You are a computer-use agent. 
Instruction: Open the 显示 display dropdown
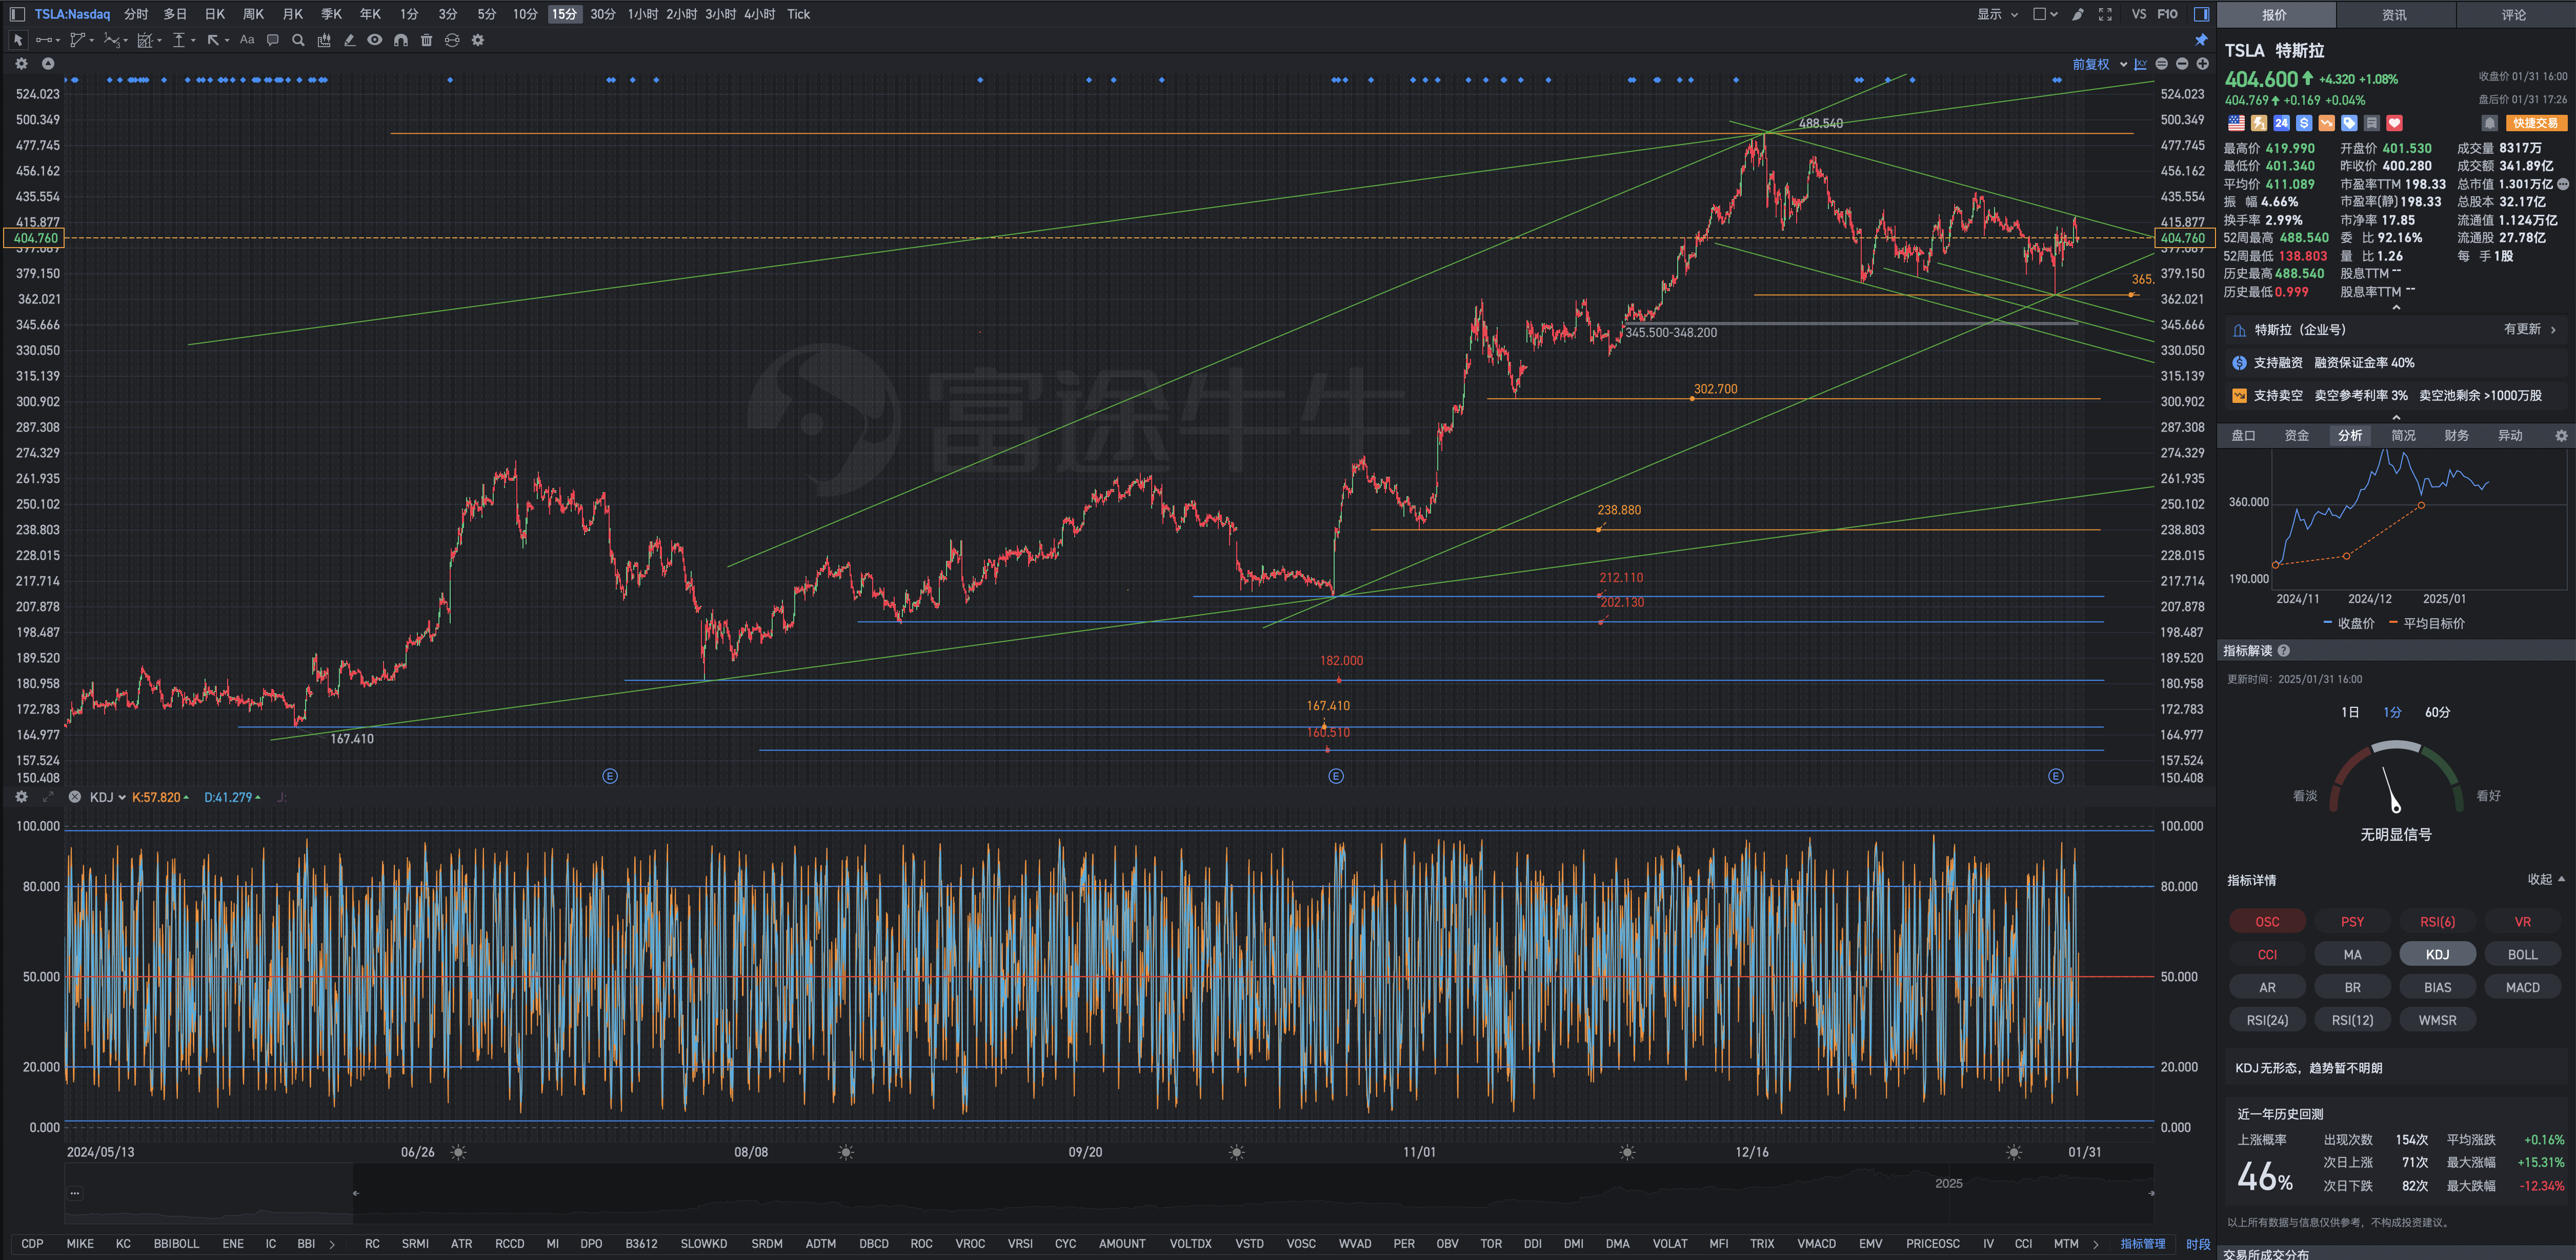pos(1997,14)
